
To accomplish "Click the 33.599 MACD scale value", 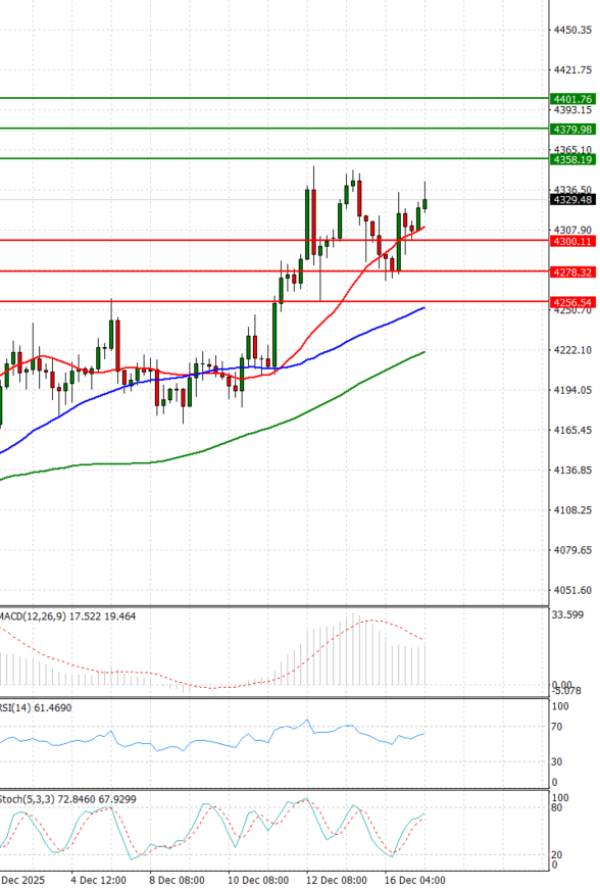I will coord(567,616).
